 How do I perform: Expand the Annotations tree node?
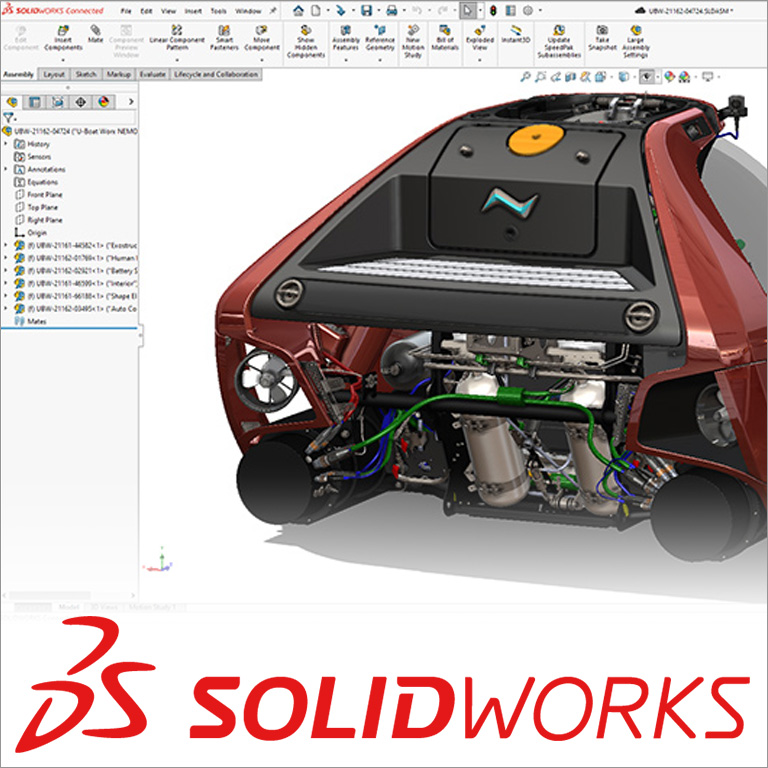coord(6,169)
